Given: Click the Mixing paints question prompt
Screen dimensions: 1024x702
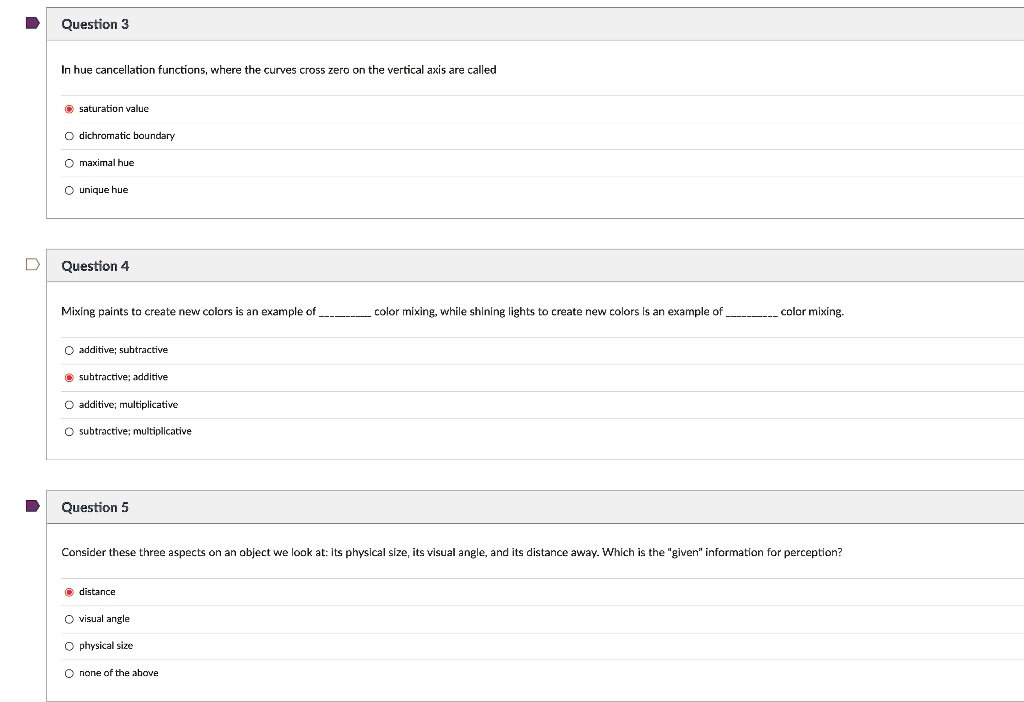Looking at the screenshot, I should (x=450, y=311).
